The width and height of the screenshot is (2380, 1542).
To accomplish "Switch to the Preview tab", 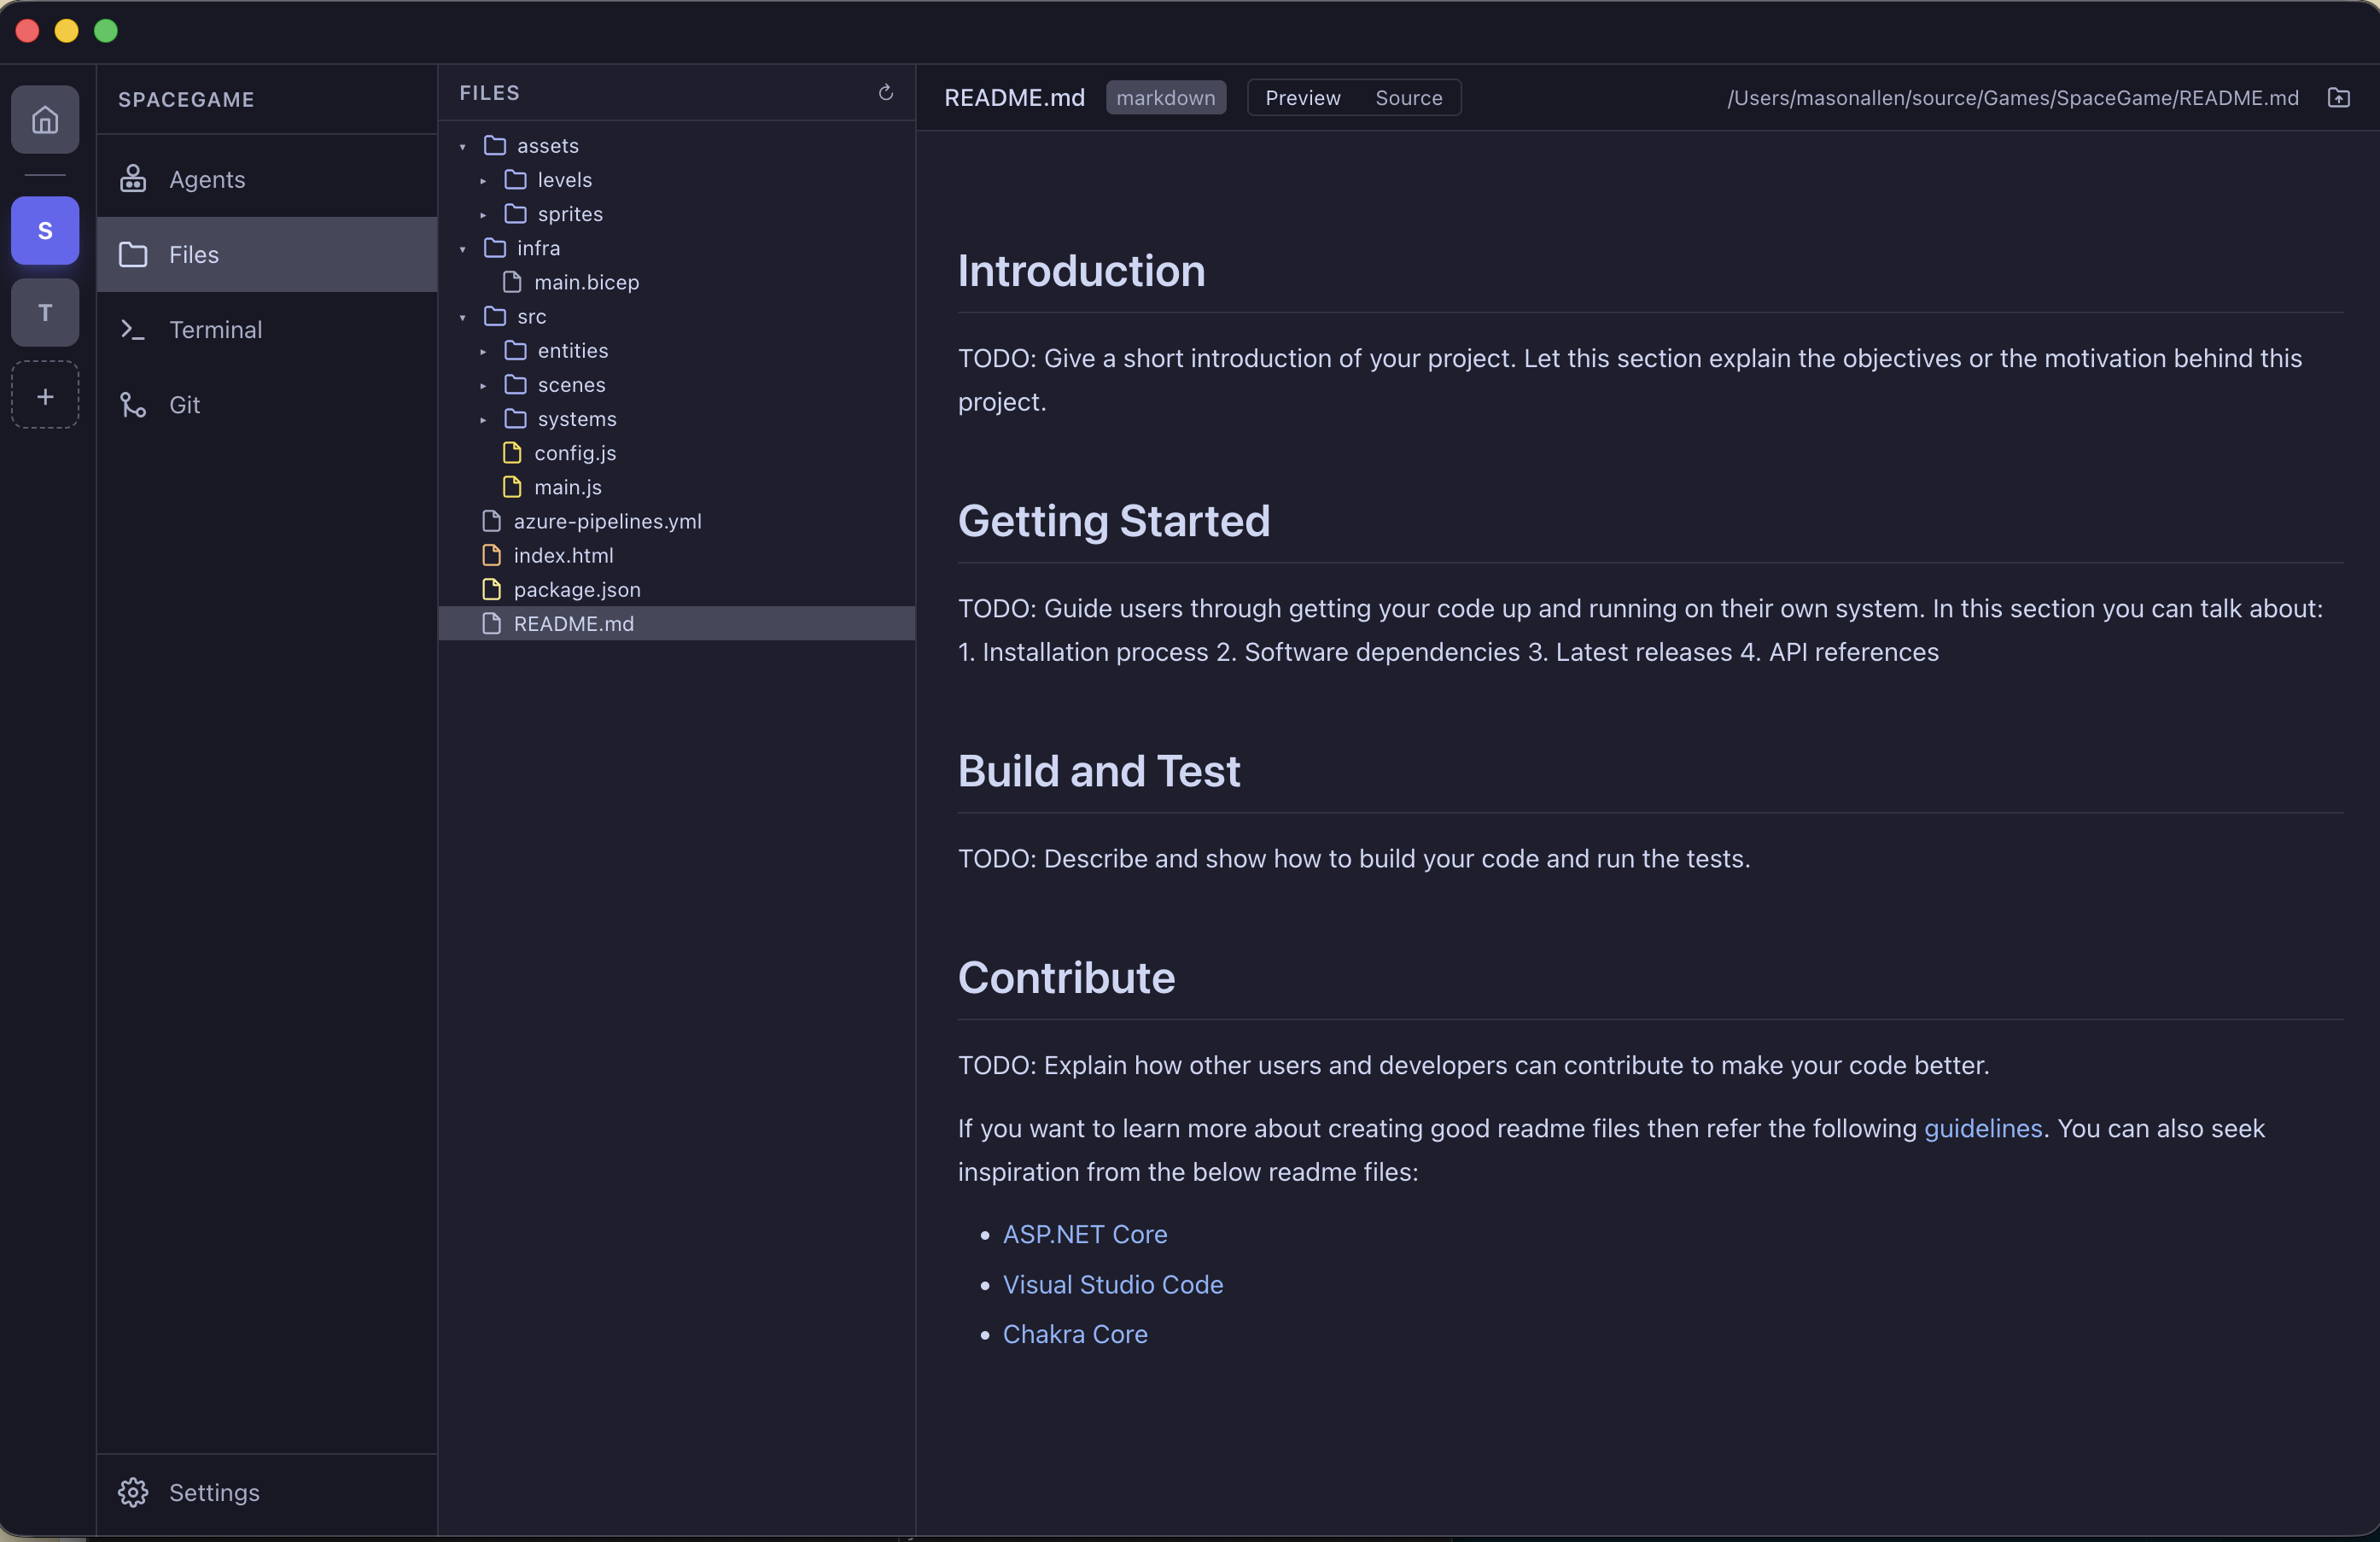I will (x=1303, y=97).
